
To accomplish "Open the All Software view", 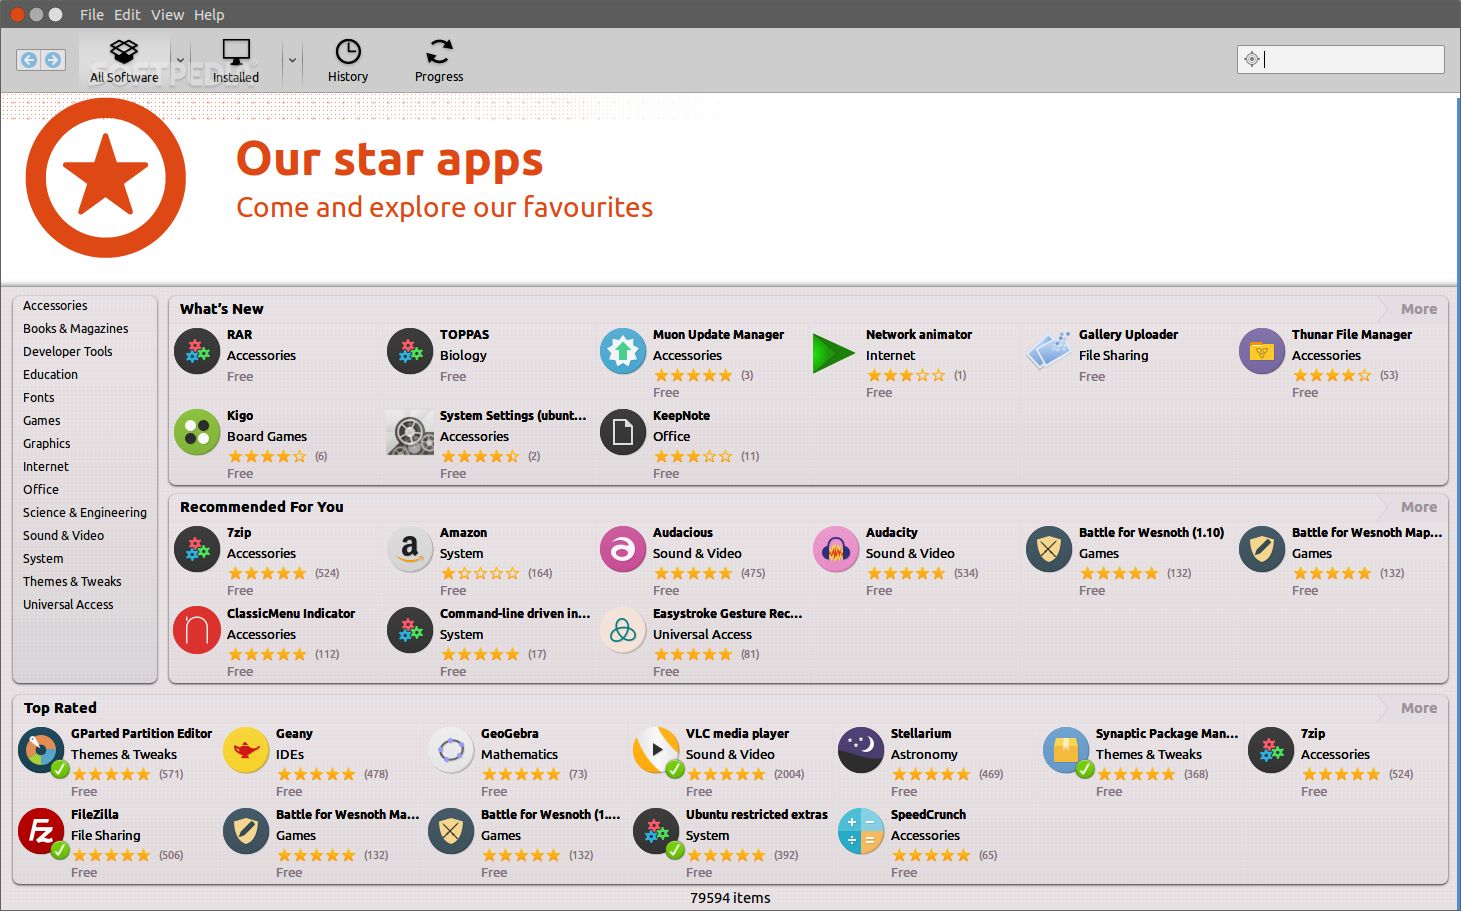I will point(124,61).
